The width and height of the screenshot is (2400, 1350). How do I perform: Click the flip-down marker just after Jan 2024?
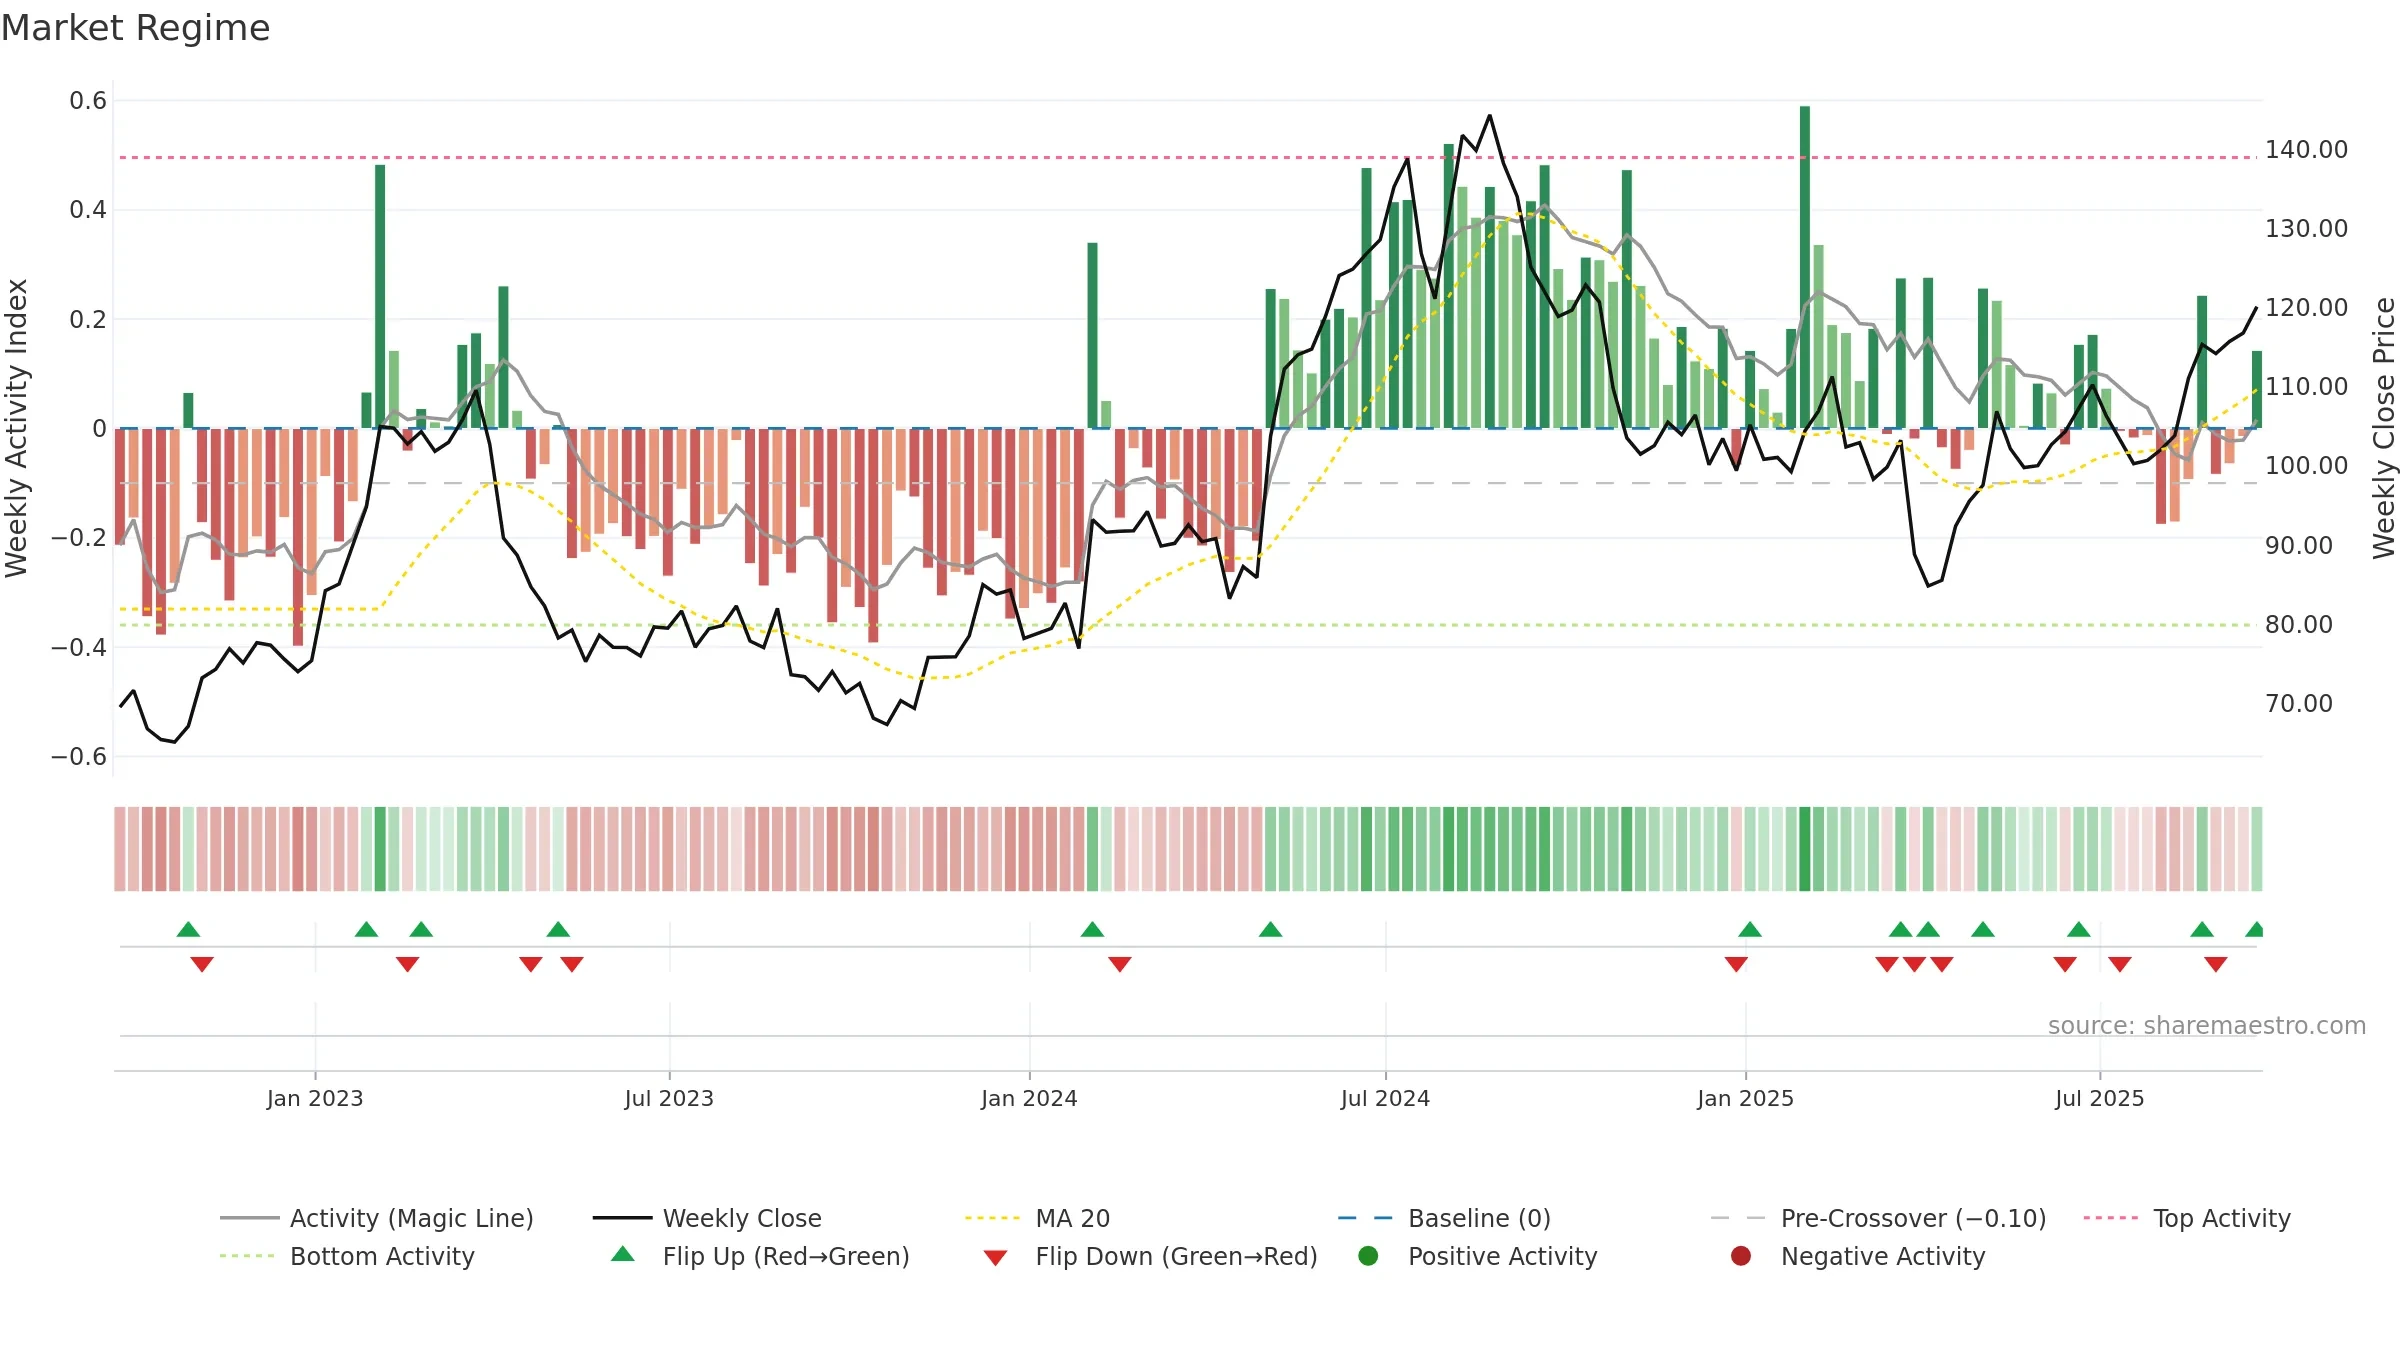1120,964
